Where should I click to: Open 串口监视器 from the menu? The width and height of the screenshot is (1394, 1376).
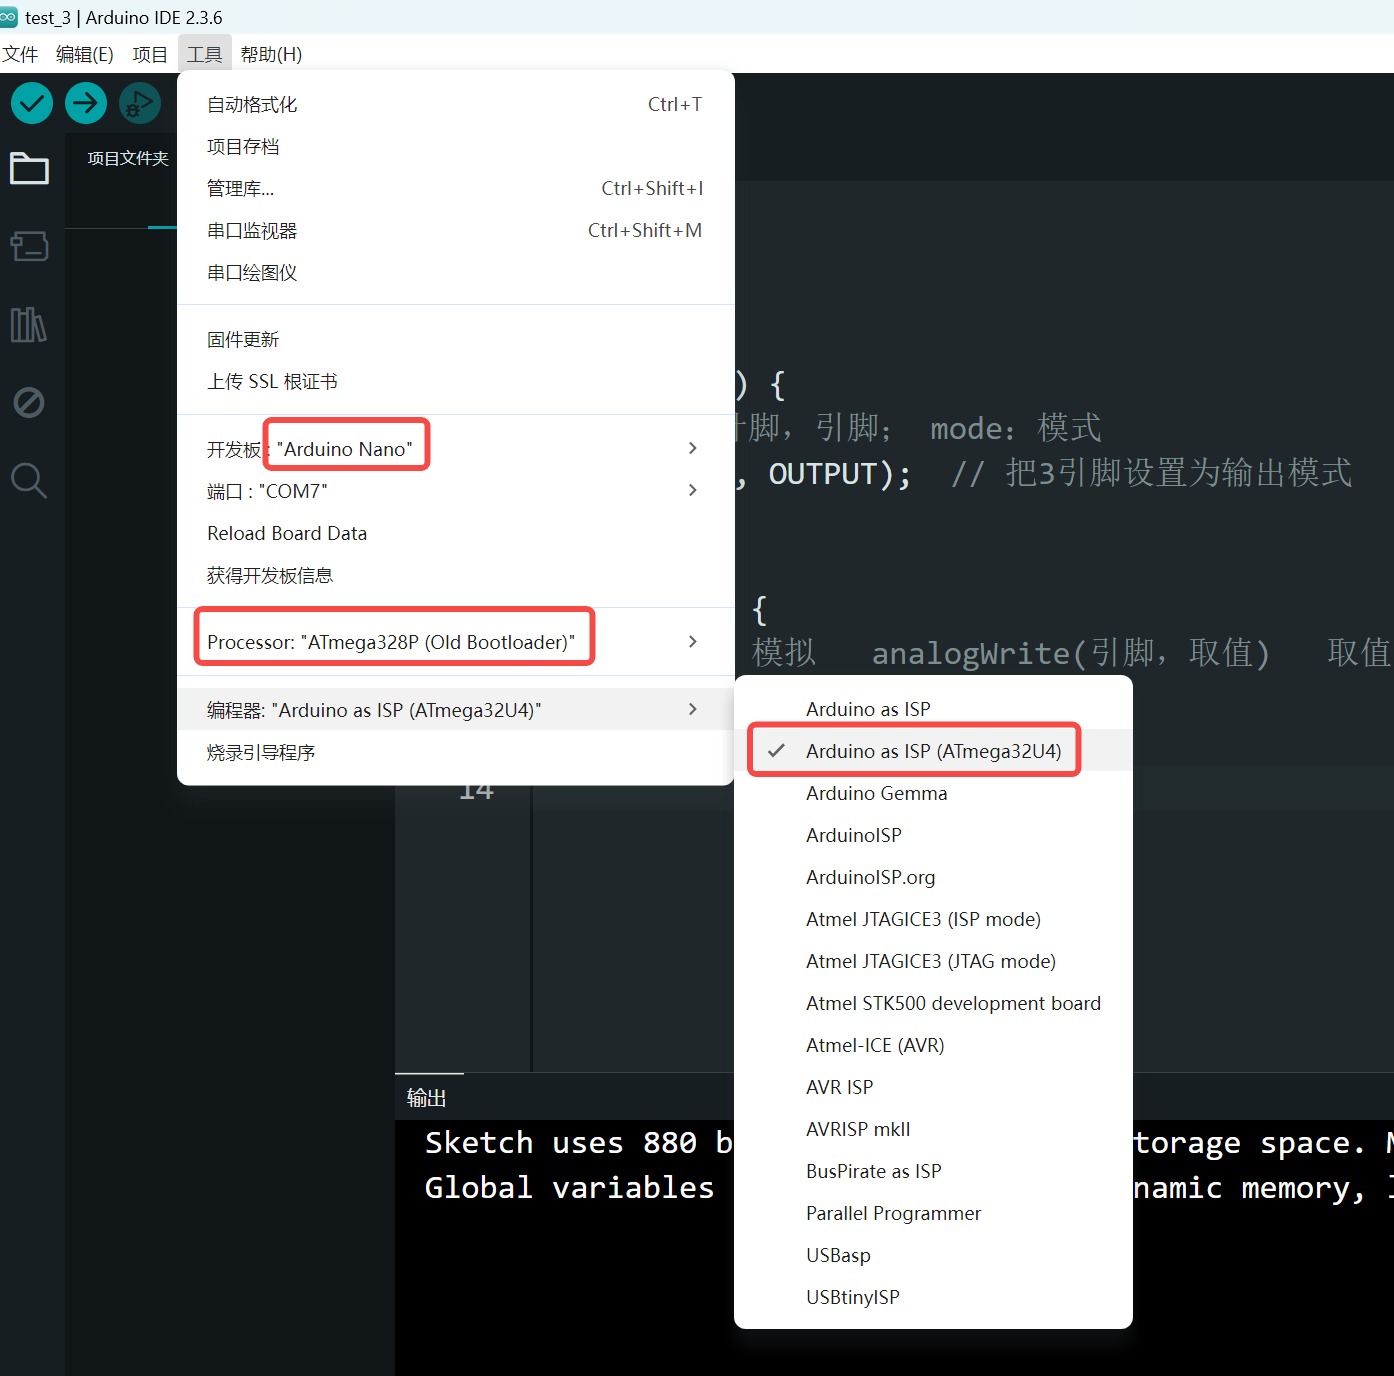(x=455, y=230)
